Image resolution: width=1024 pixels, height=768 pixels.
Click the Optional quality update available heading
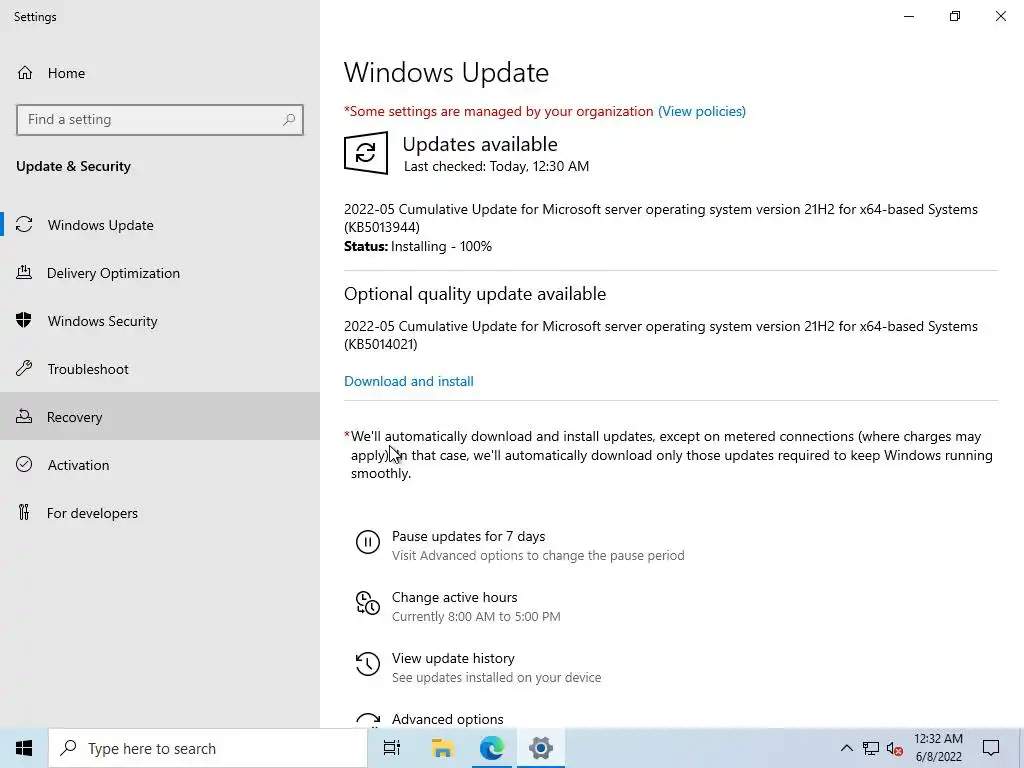475,294
